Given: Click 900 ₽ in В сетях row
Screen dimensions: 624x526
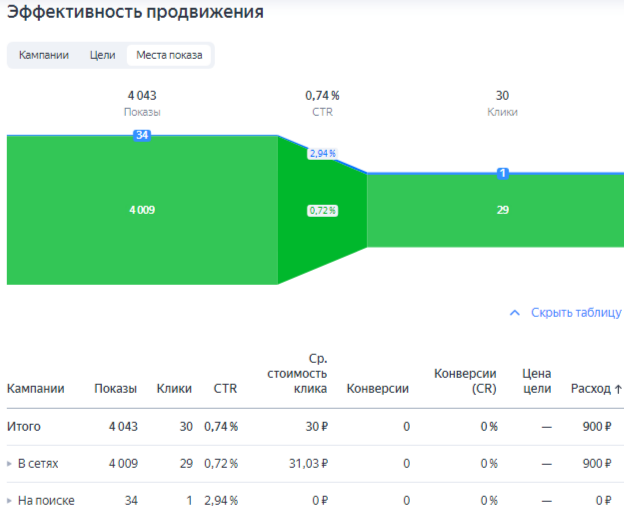Looking at the screenshot, I should (597, 464).
